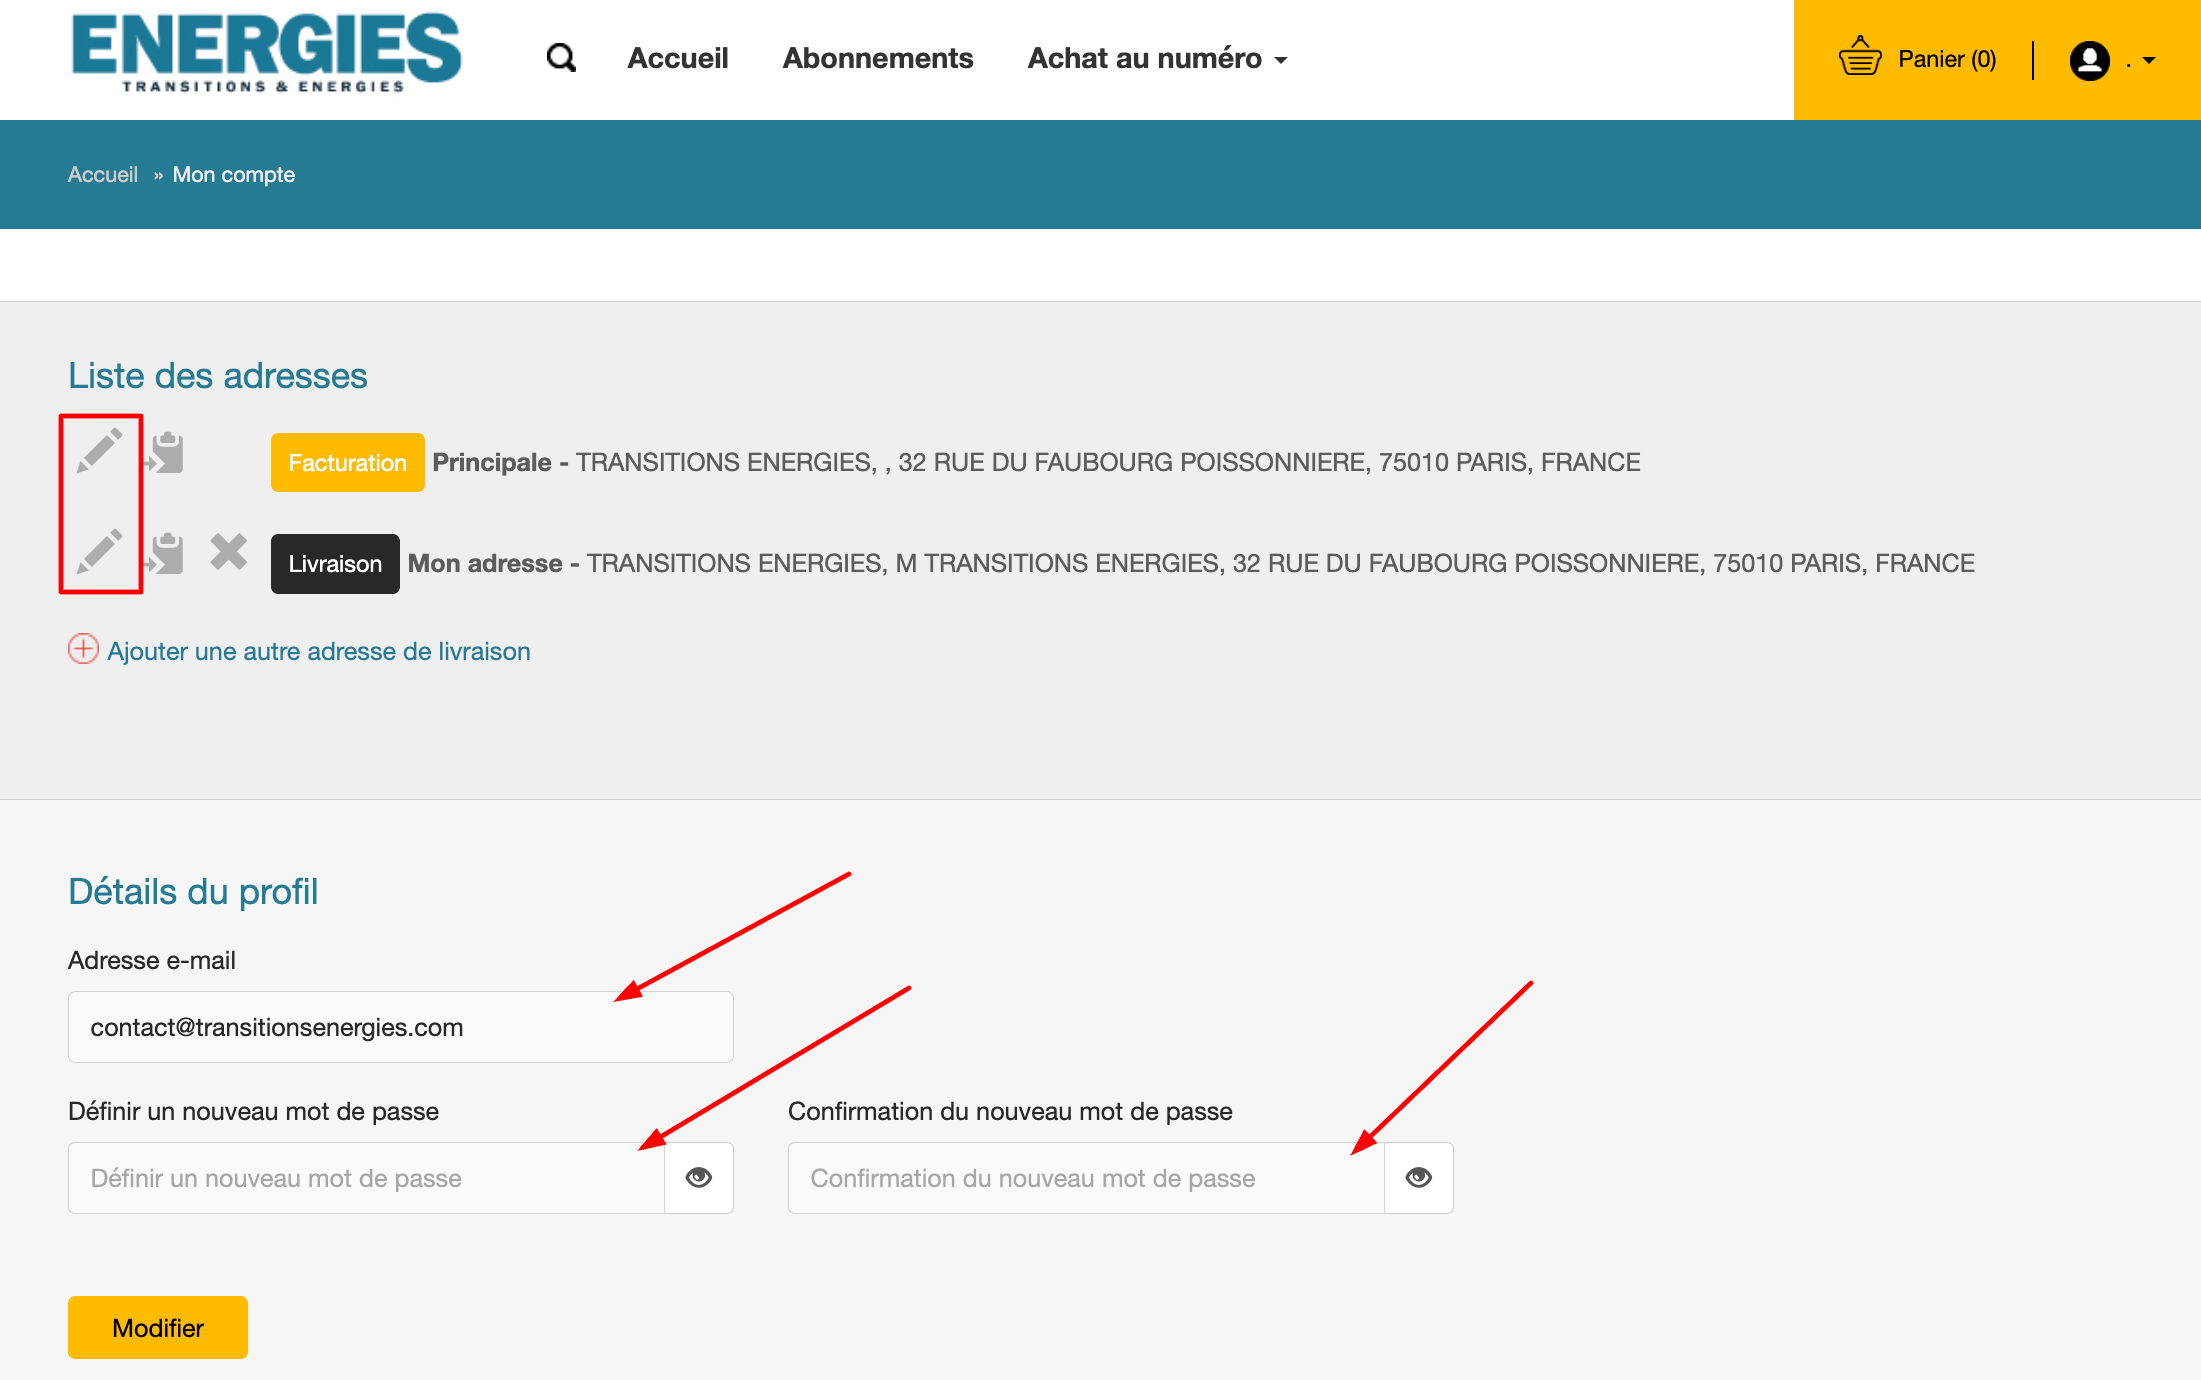This screenshot has height=1380, width=2201.
Task: Click the Modifier button
Action: click(158, 1327)
